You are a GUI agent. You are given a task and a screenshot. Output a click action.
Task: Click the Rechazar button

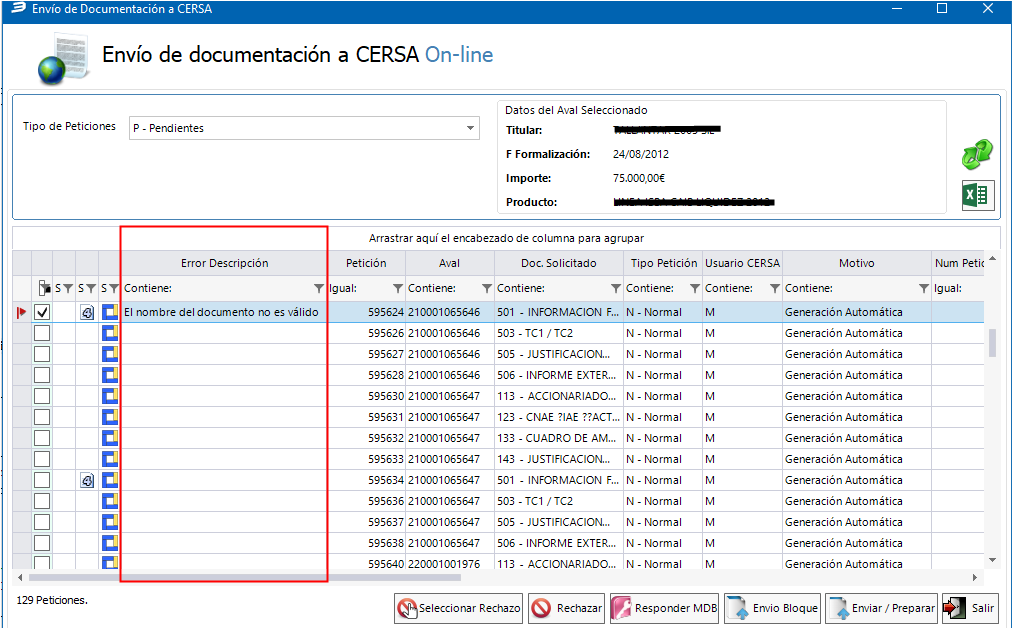point(566,608)
